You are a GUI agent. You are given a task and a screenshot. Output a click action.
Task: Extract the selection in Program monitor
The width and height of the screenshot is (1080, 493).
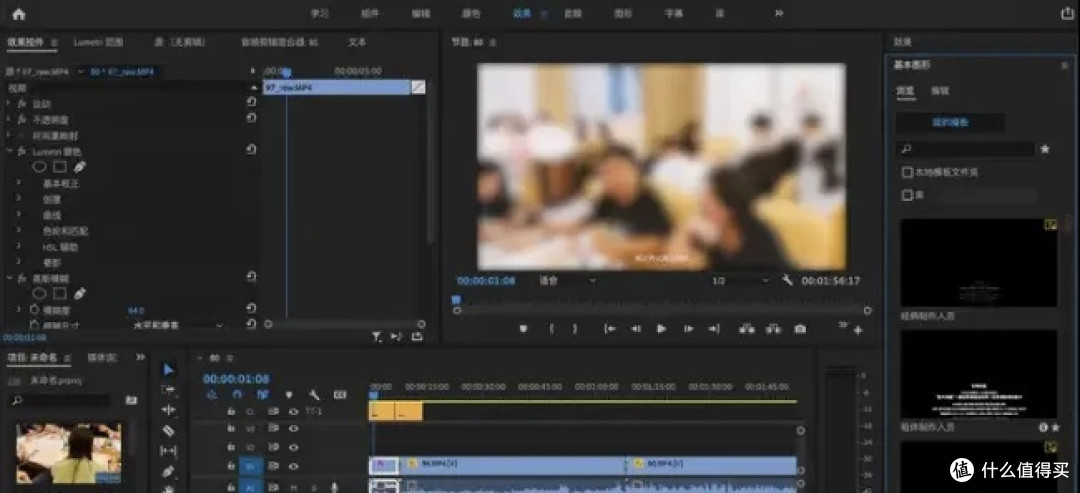click(x=773, y=329)
